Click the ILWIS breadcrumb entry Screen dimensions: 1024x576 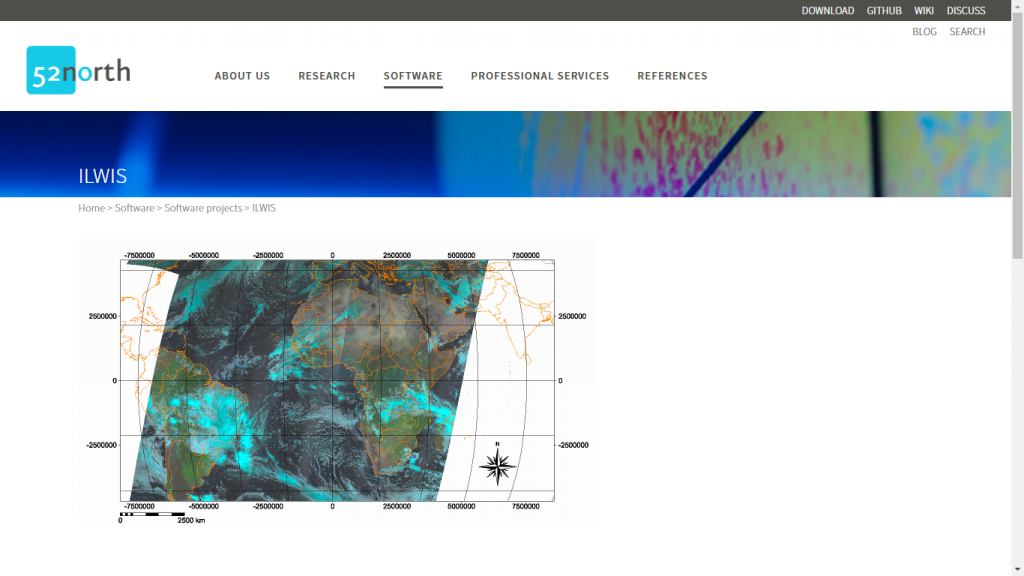pyautogui.click(x=264, y=208)
